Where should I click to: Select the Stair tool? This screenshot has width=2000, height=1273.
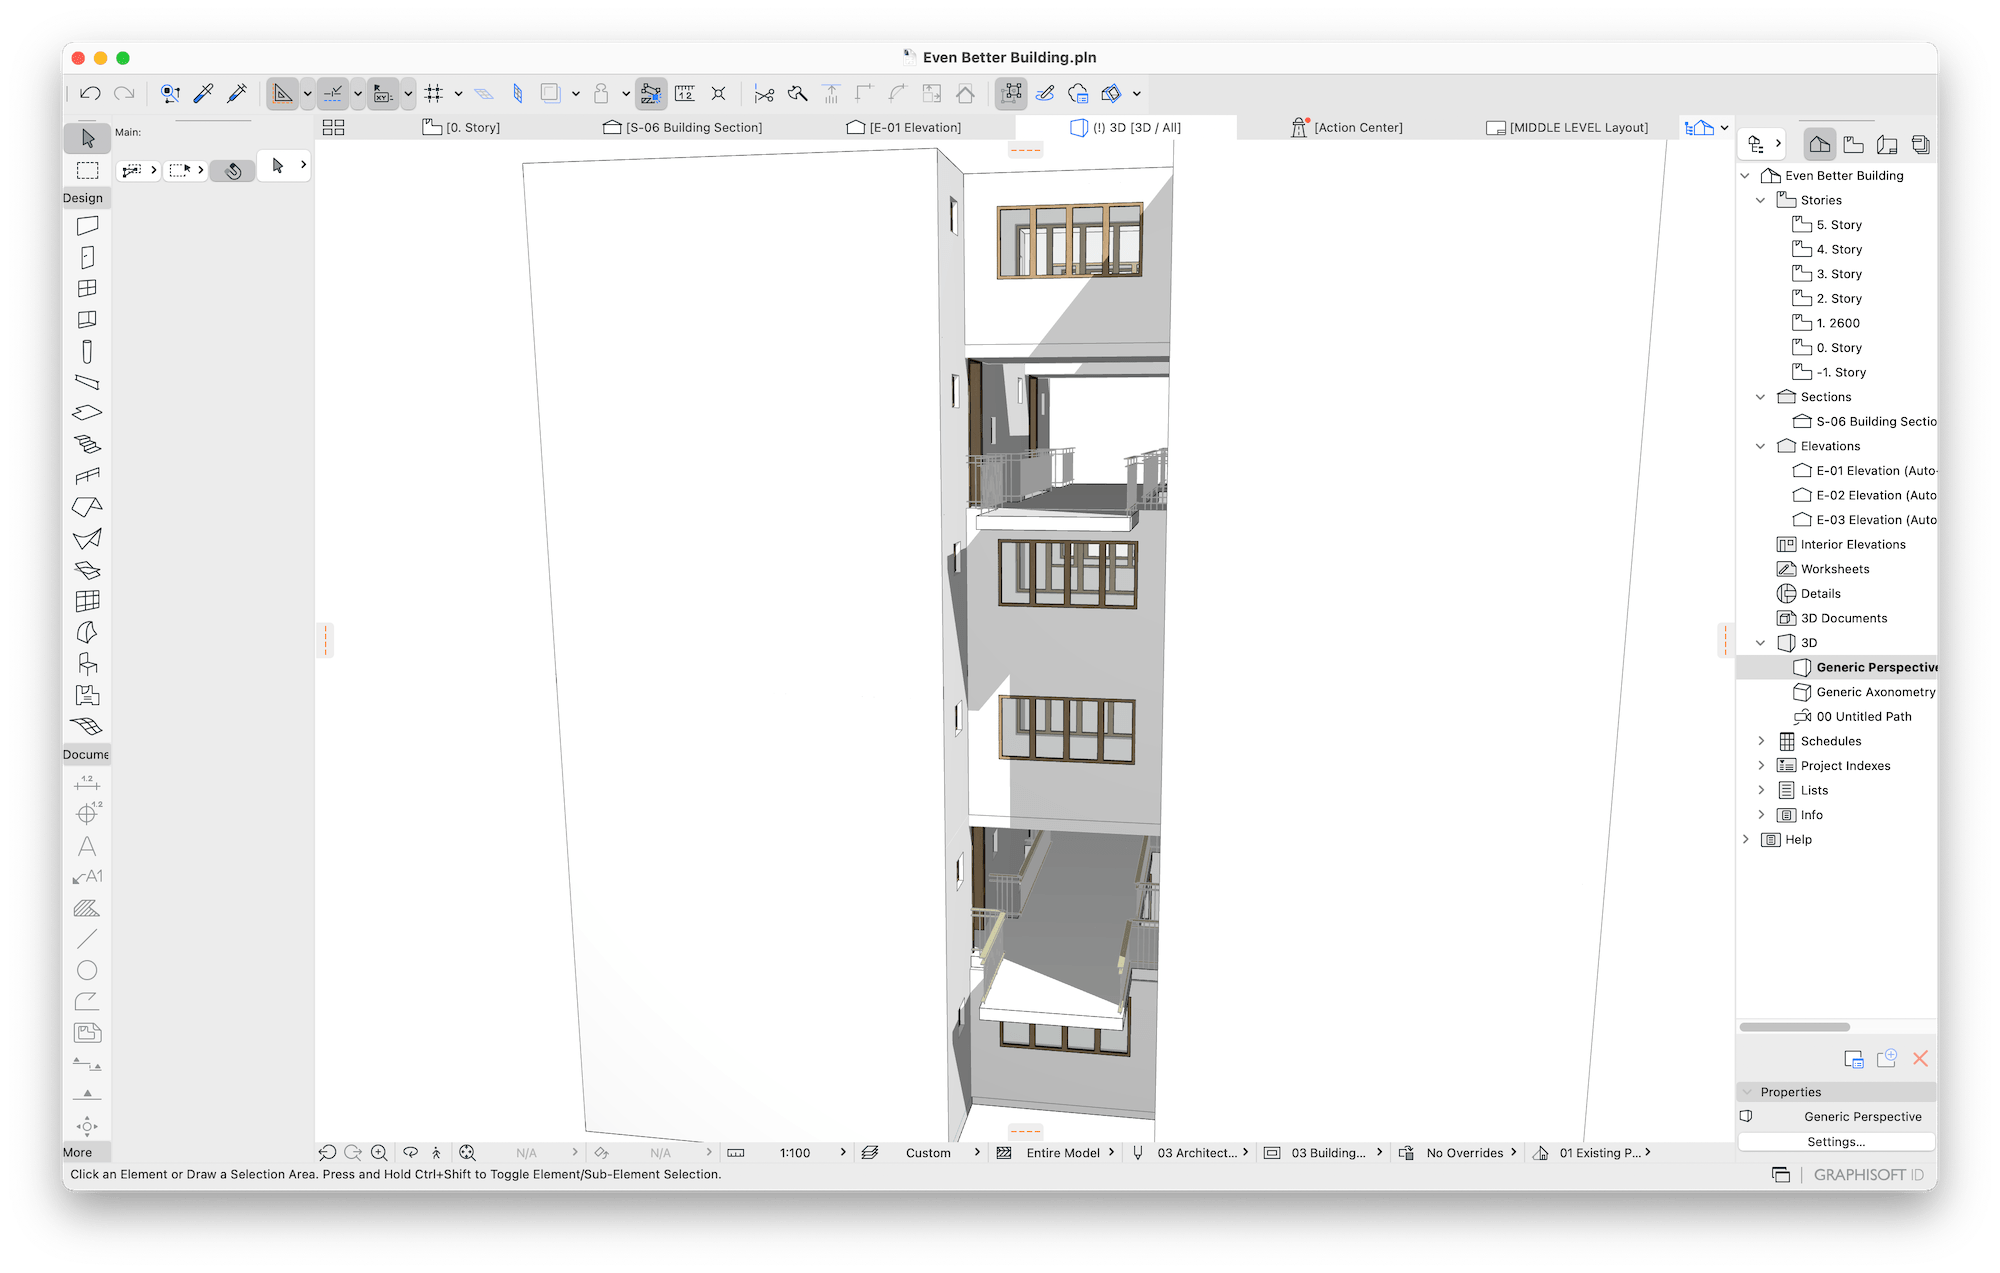pyautogui.click(x=87, y=444)
